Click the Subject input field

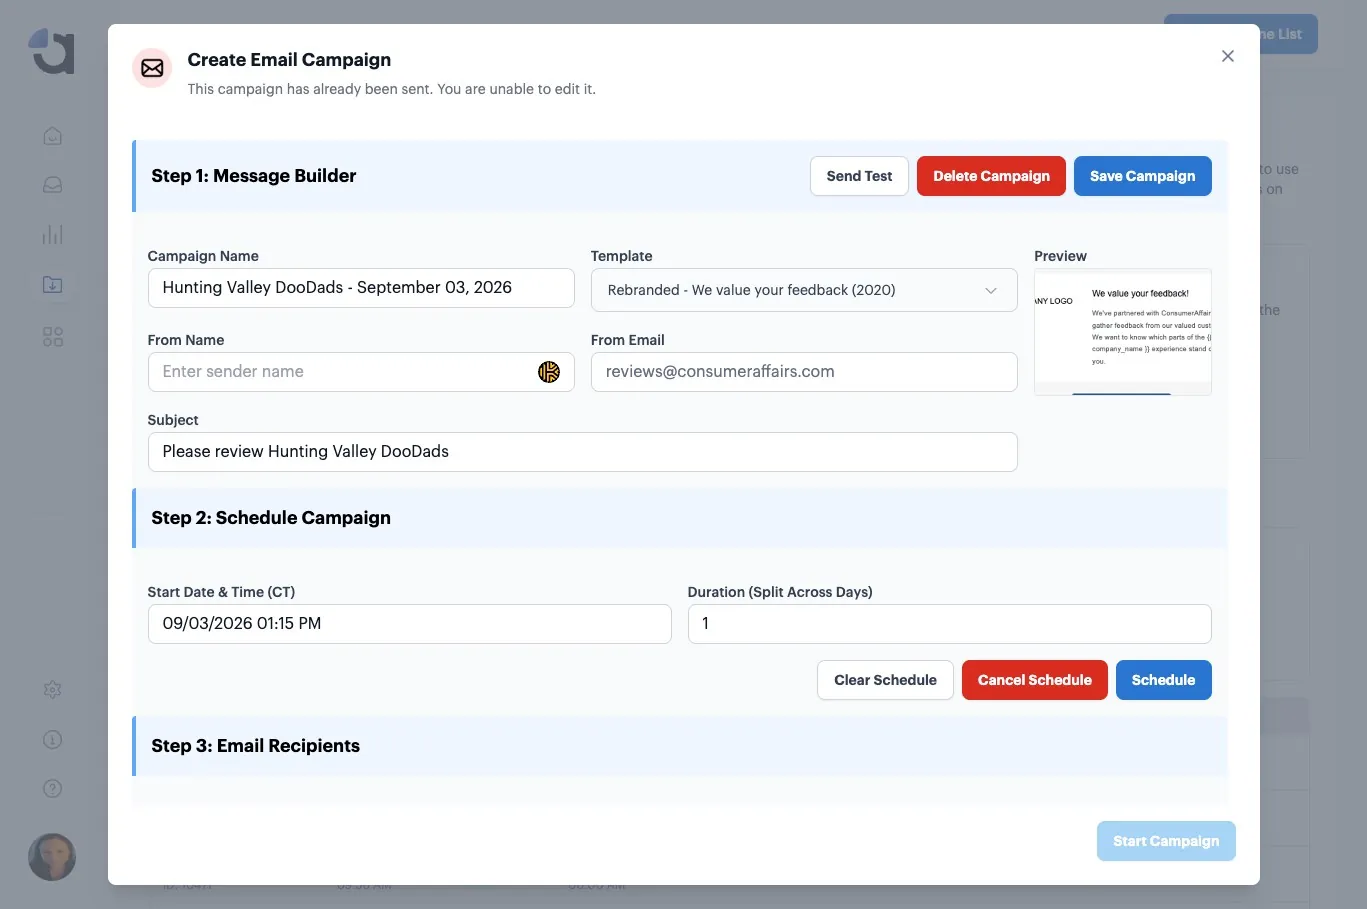582,452
